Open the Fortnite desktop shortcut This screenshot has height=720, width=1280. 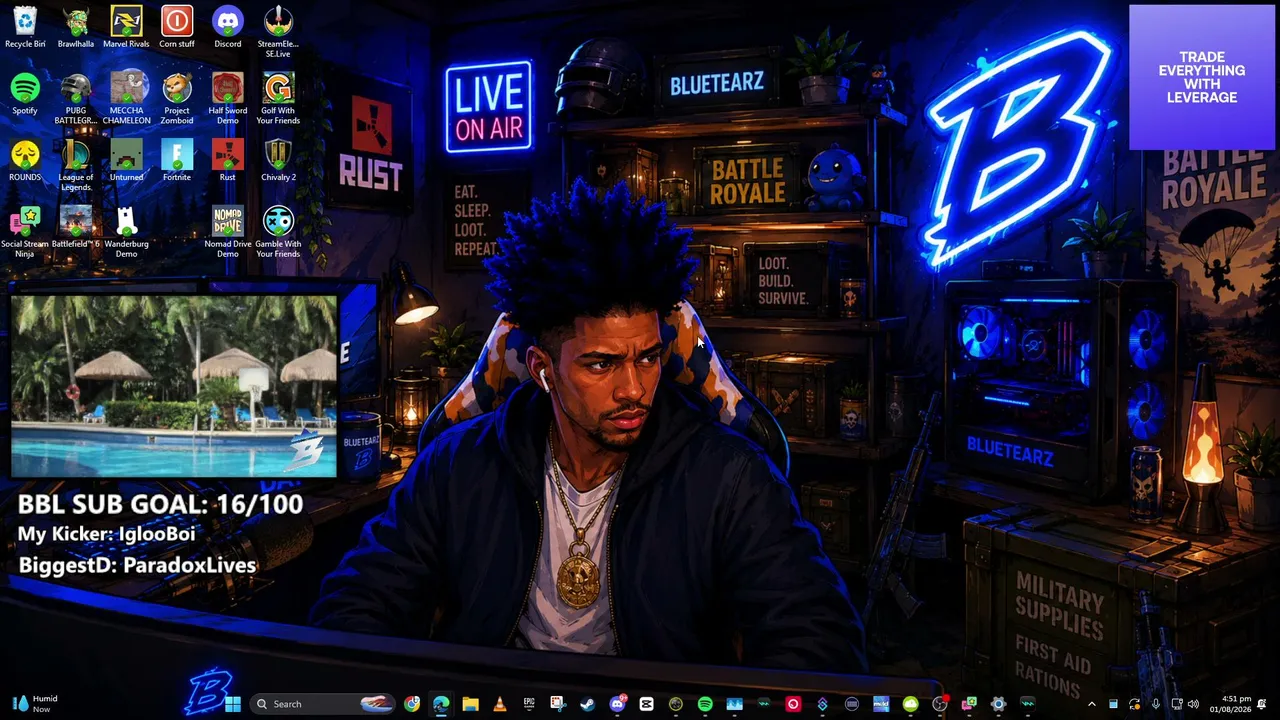(177, 160)
